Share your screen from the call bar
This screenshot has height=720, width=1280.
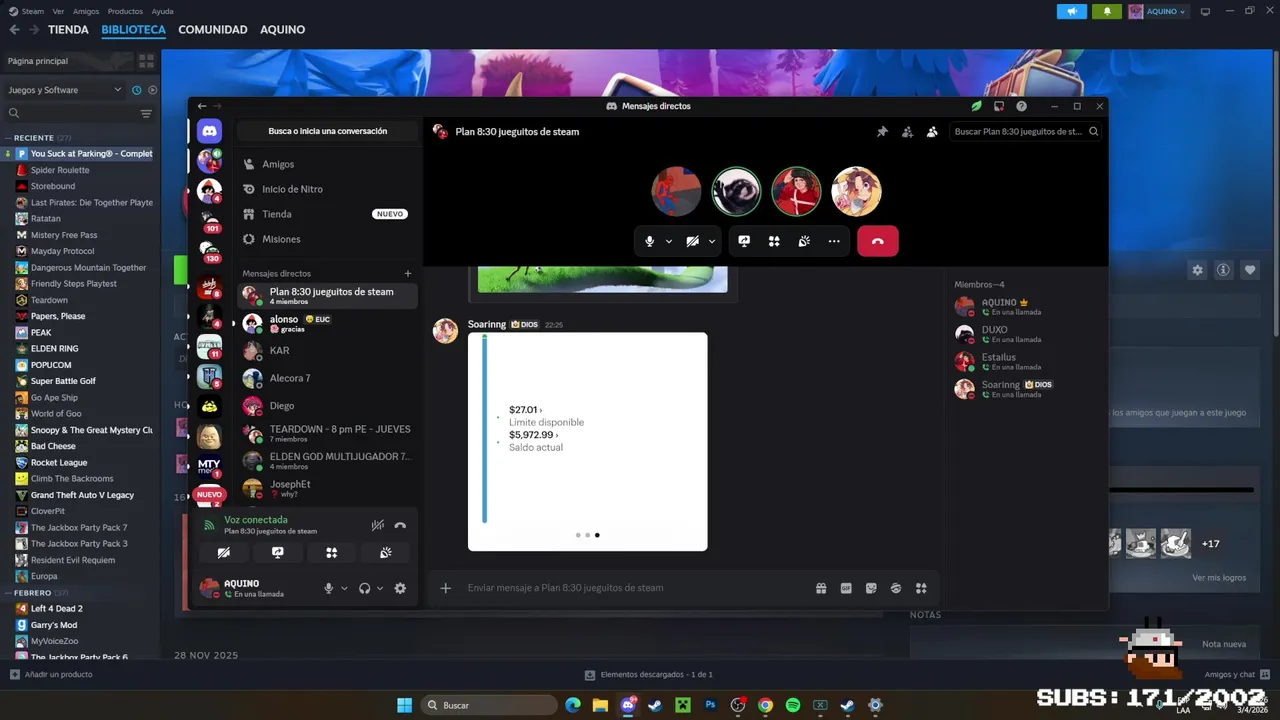click(744, 241)
